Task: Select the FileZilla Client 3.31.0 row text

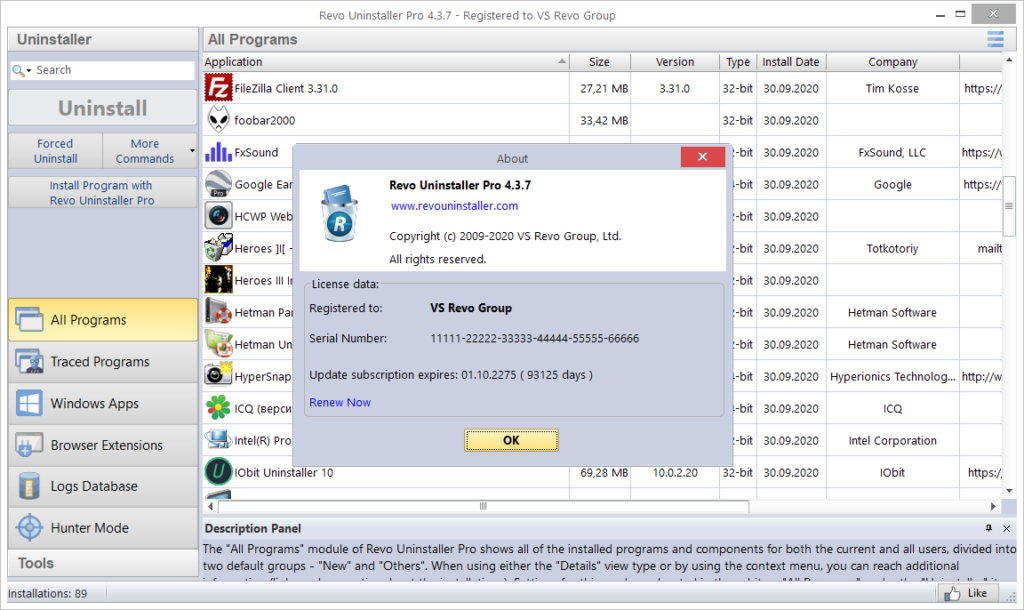Action: pos(286,88)
